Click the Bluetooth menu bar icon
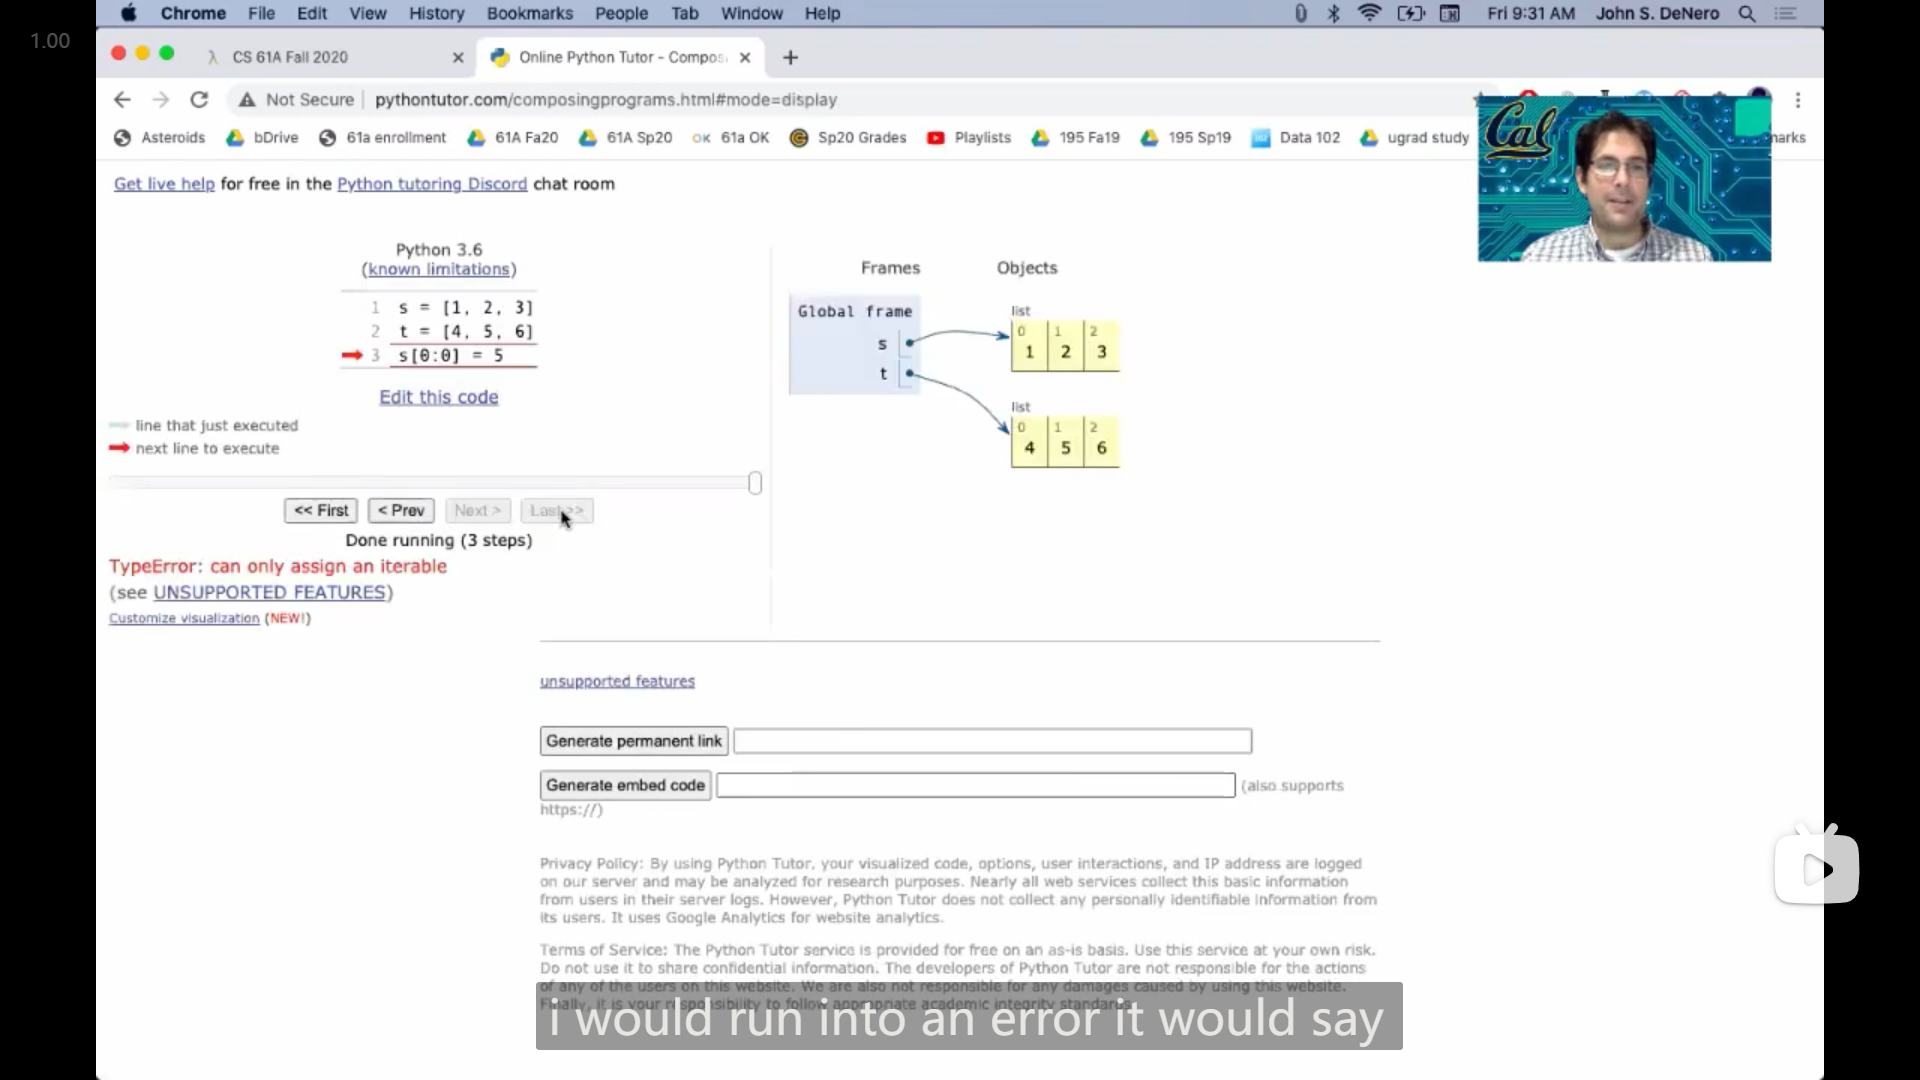 1334,14
